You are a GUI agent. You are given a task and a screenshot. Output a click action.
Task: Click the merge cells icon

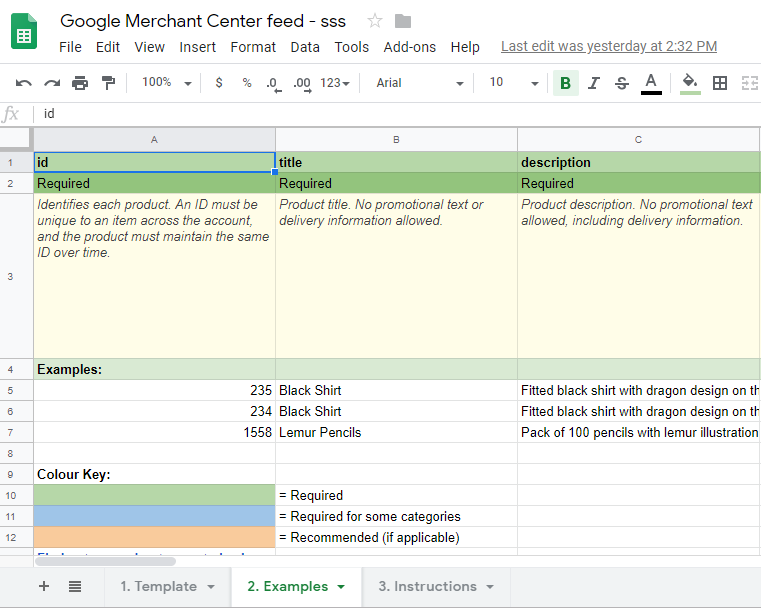tap(749, 83)
